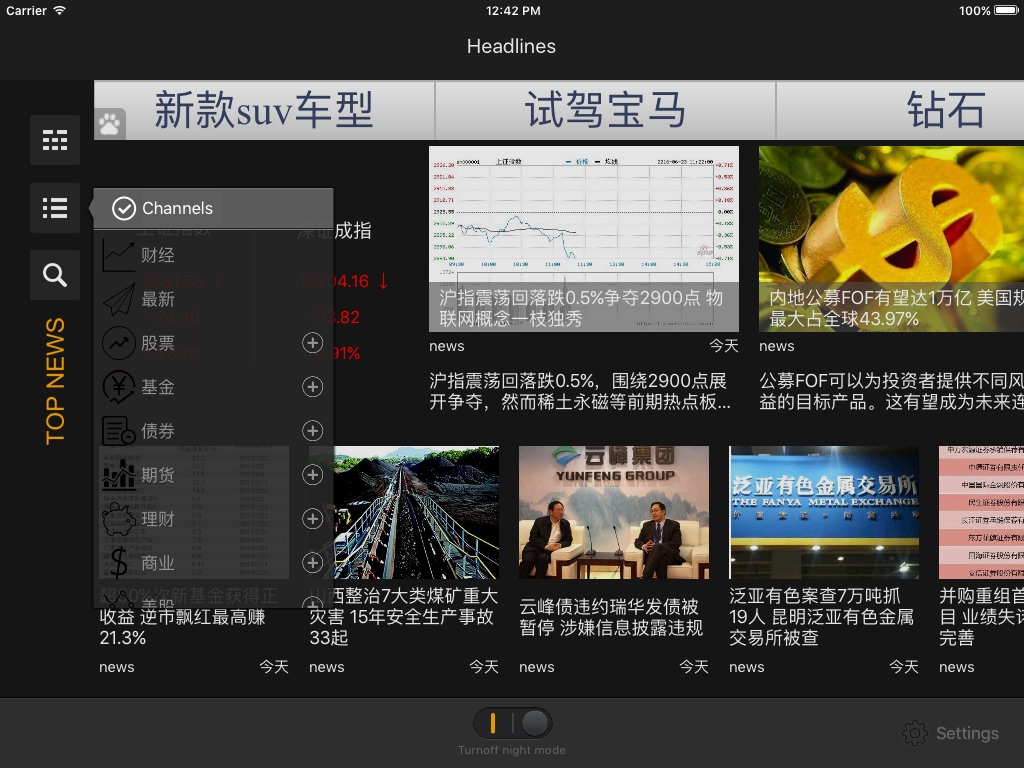Expand 期货 channel using its plus icon
The height and width of the screenshot is (768, 1024).
[312, 475]
